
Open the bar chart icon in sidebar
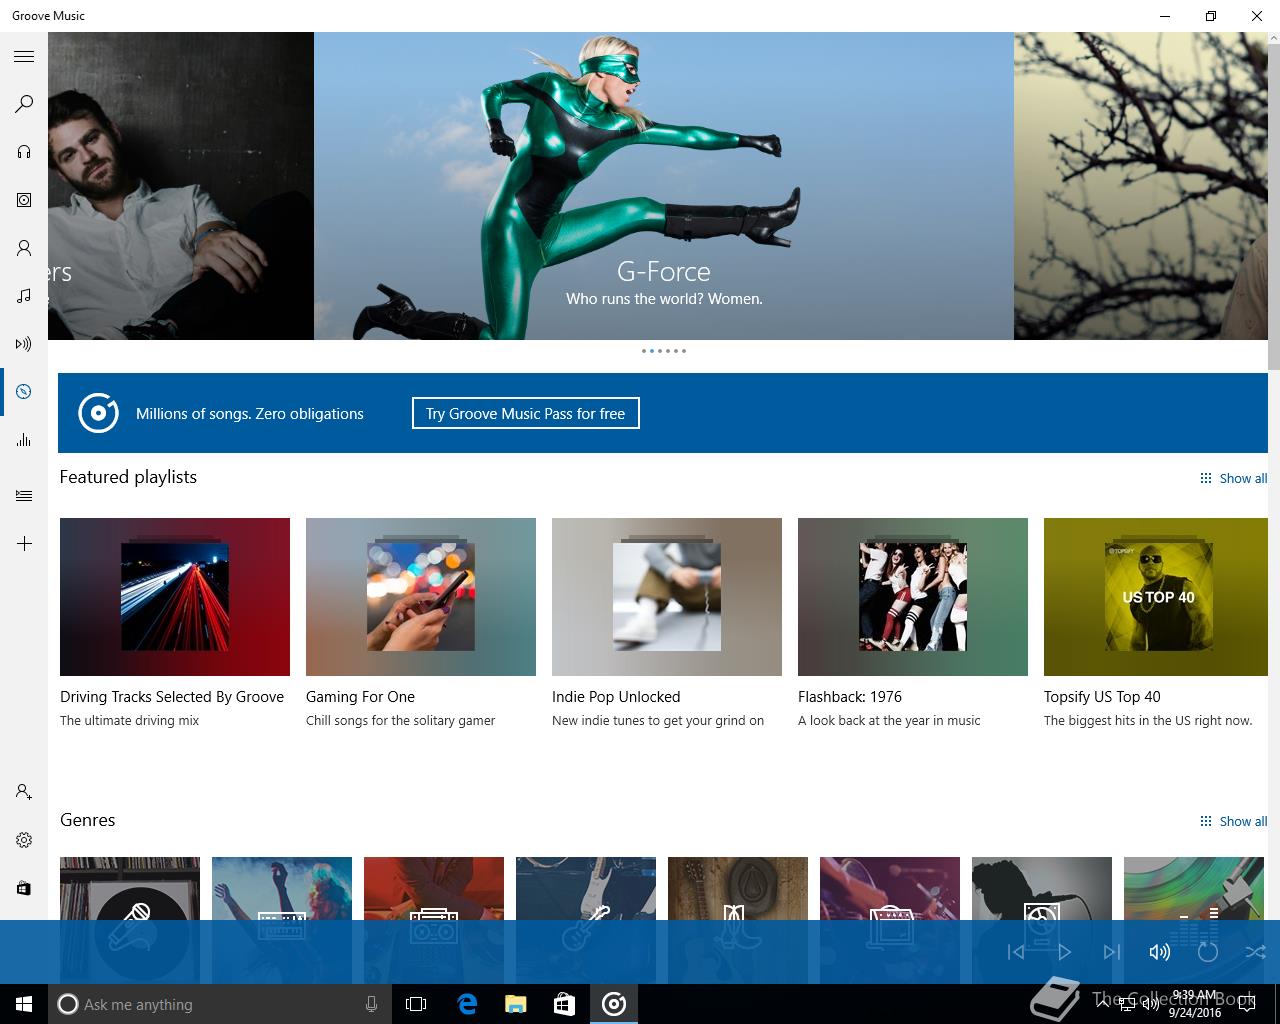[24, 440]
